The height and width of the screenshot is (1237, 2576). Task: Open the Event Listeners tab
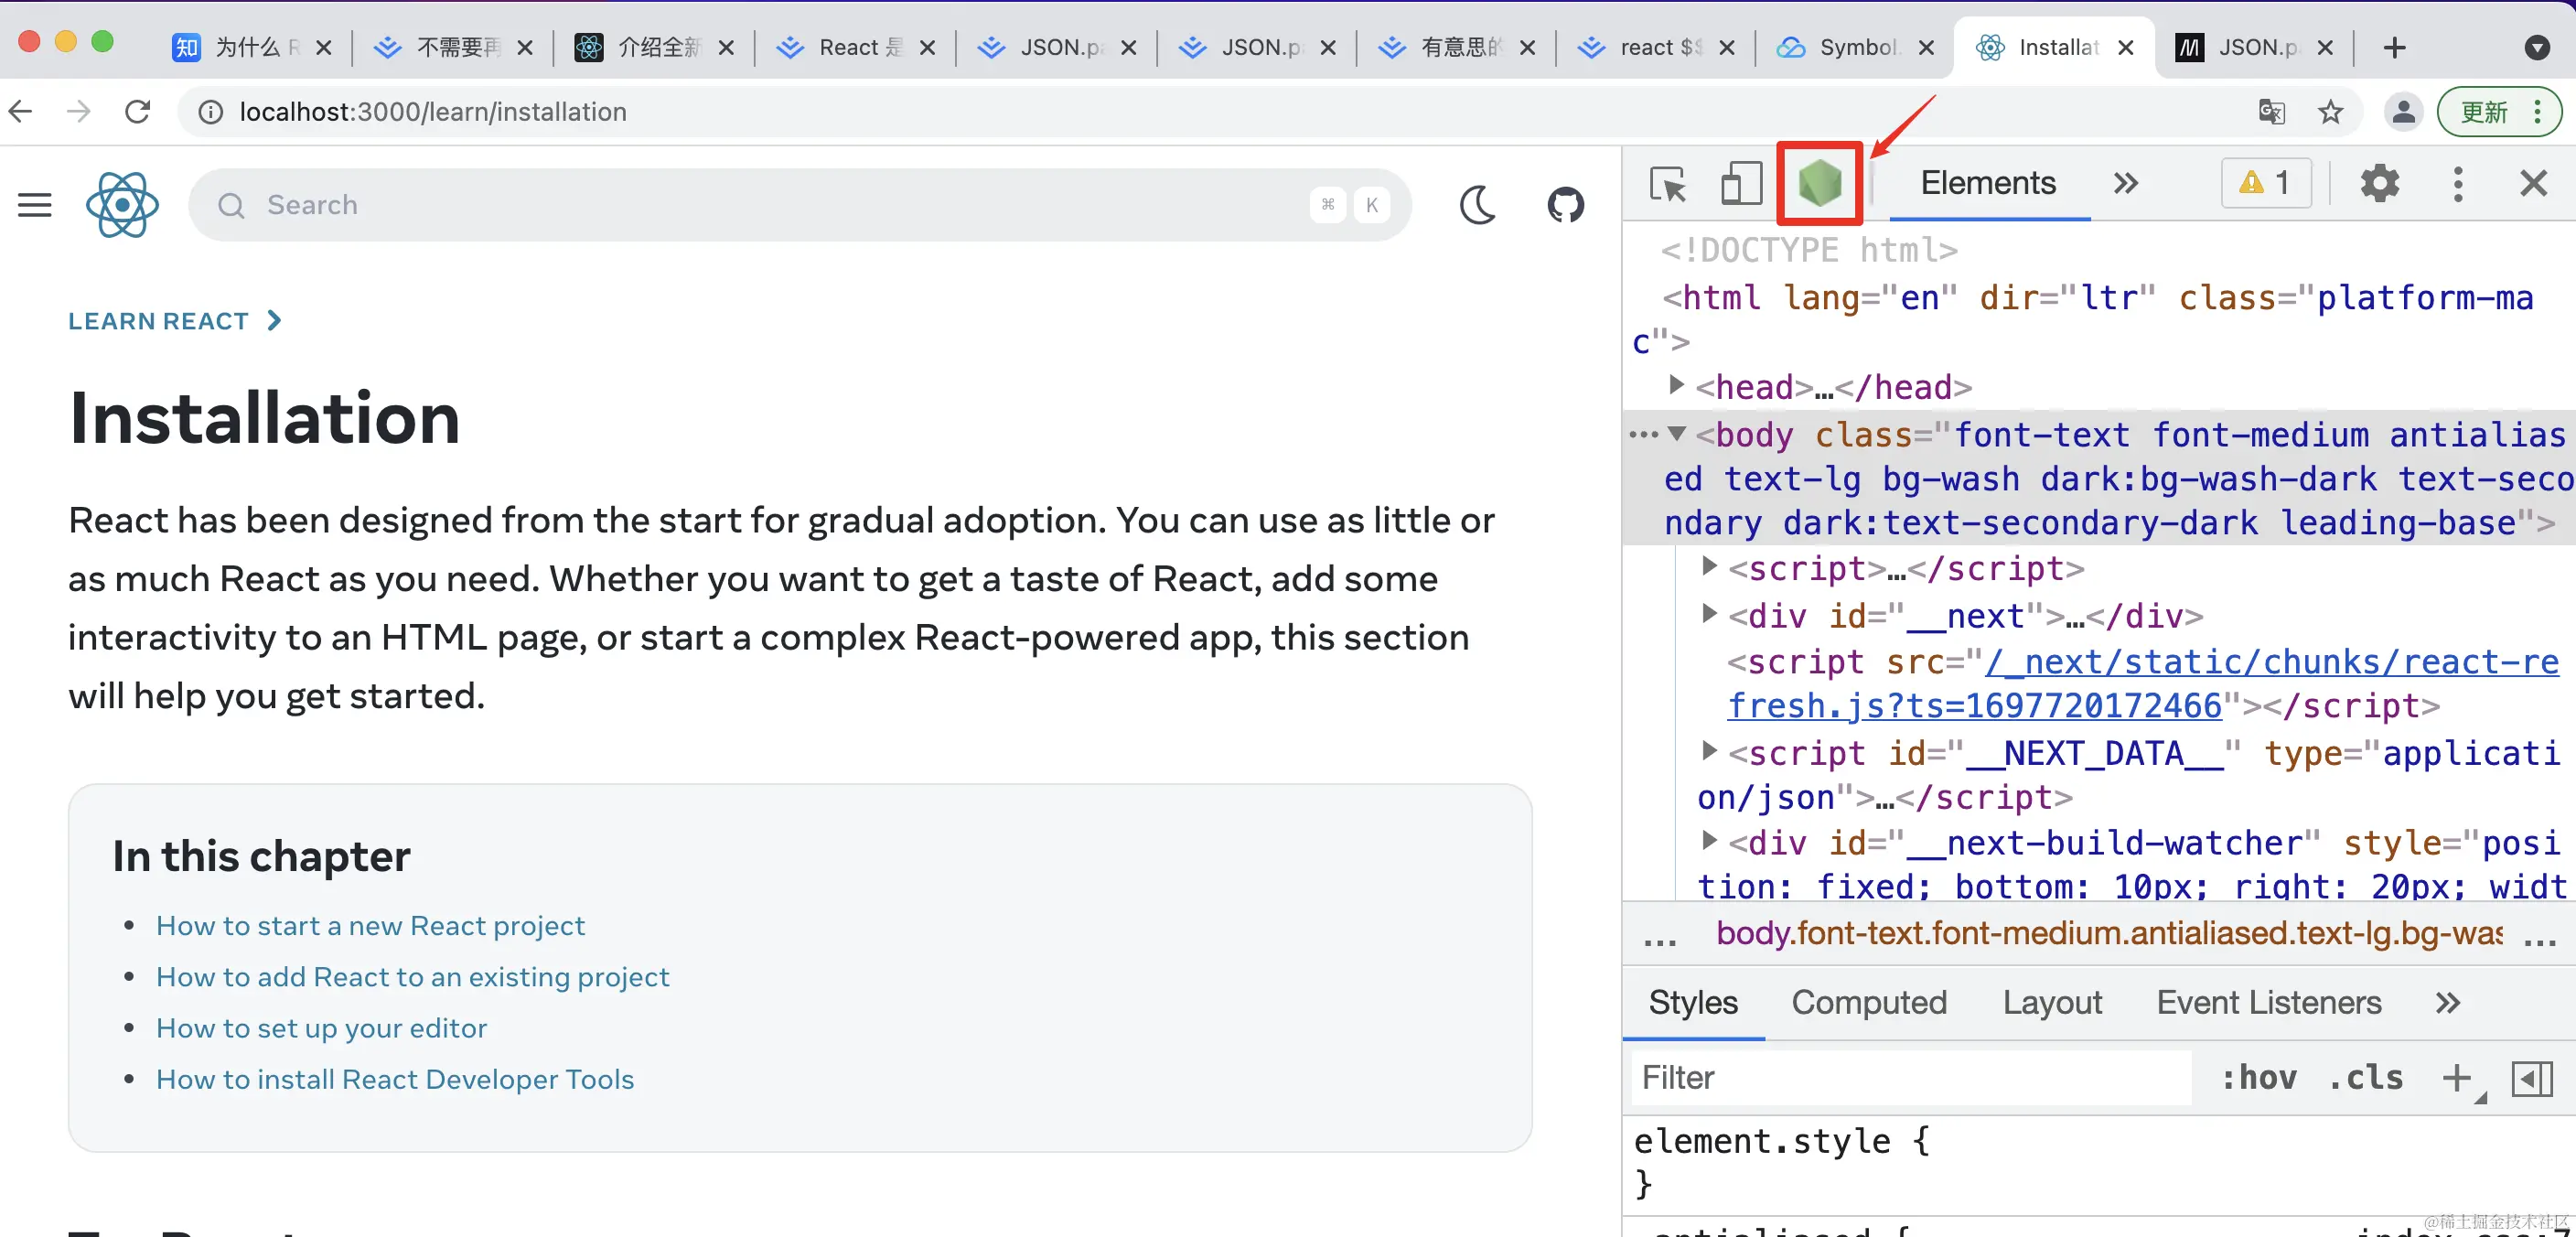pos(2268,1002)
